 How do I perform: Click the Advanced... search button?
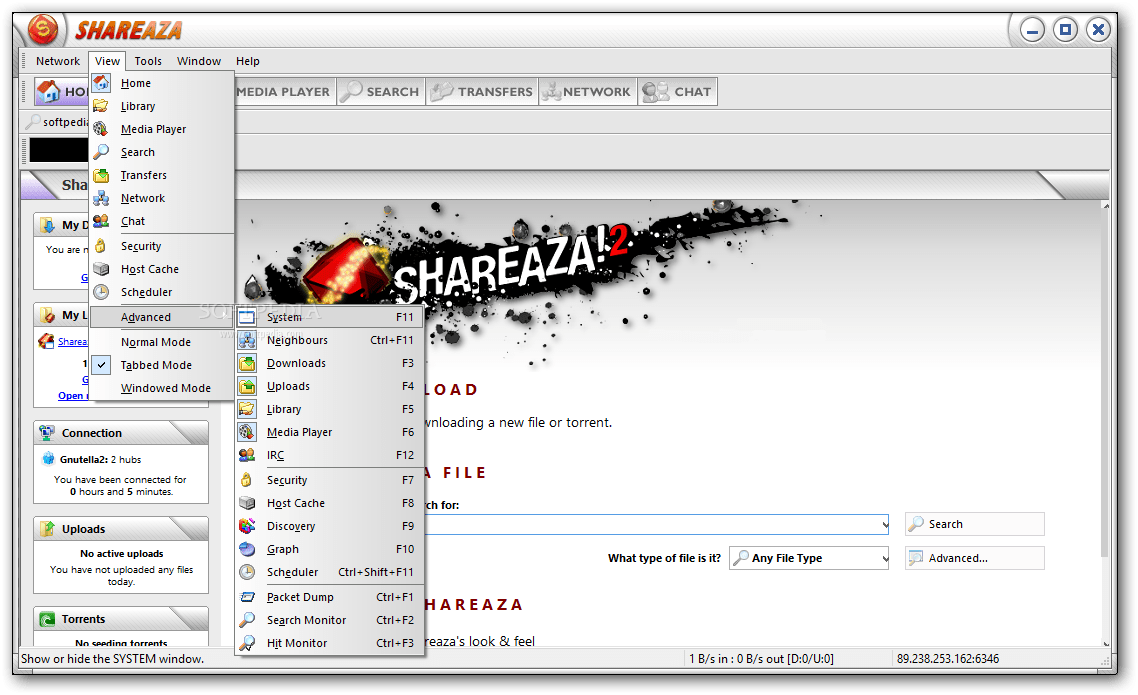[974, 558]
